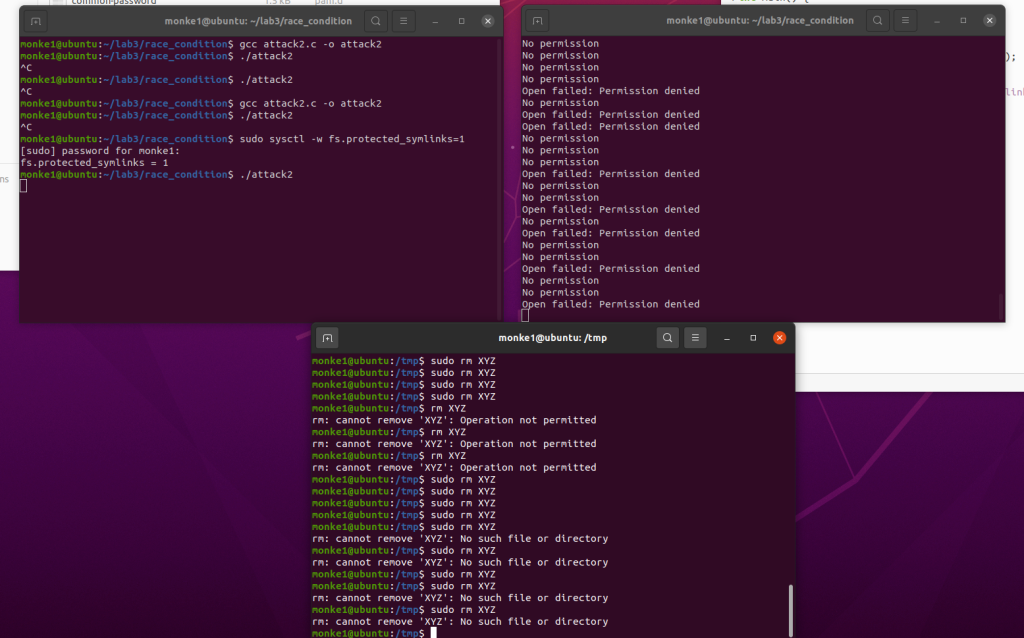
Task: Click first 'Operation not permitted' error line
Action: pos(454,420)
